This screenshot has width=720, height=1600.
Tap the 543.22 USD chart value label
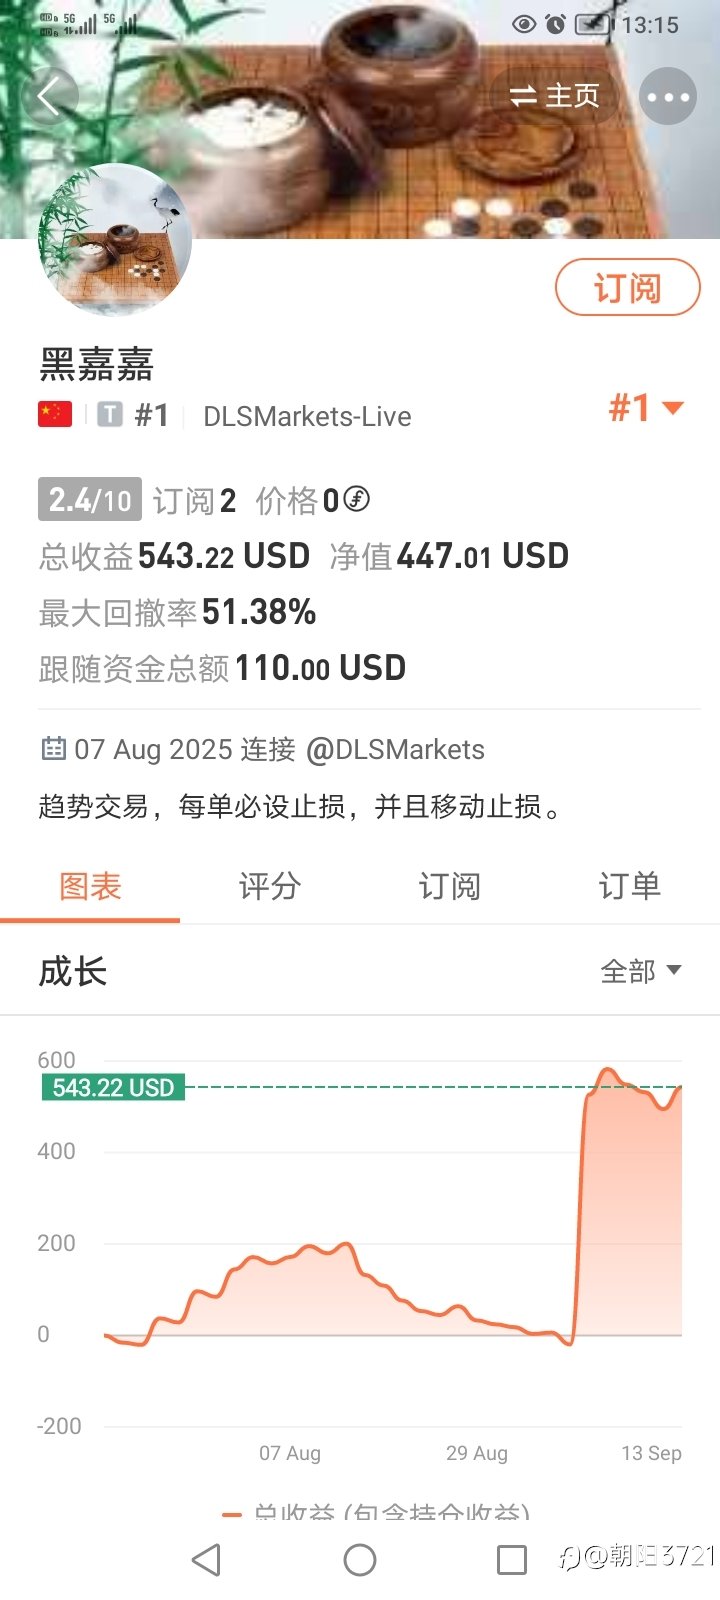click(113, 1087)
